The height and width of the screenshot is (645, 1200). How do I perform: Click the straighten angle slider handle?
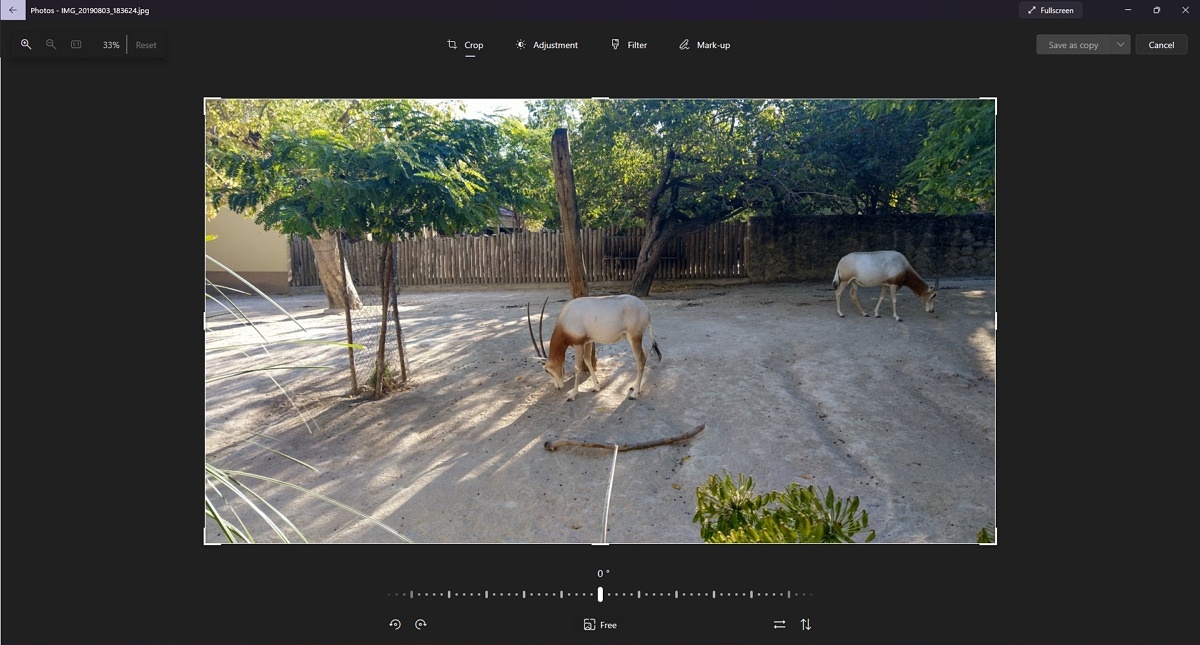pyautogui.click(x=600, y=594)
